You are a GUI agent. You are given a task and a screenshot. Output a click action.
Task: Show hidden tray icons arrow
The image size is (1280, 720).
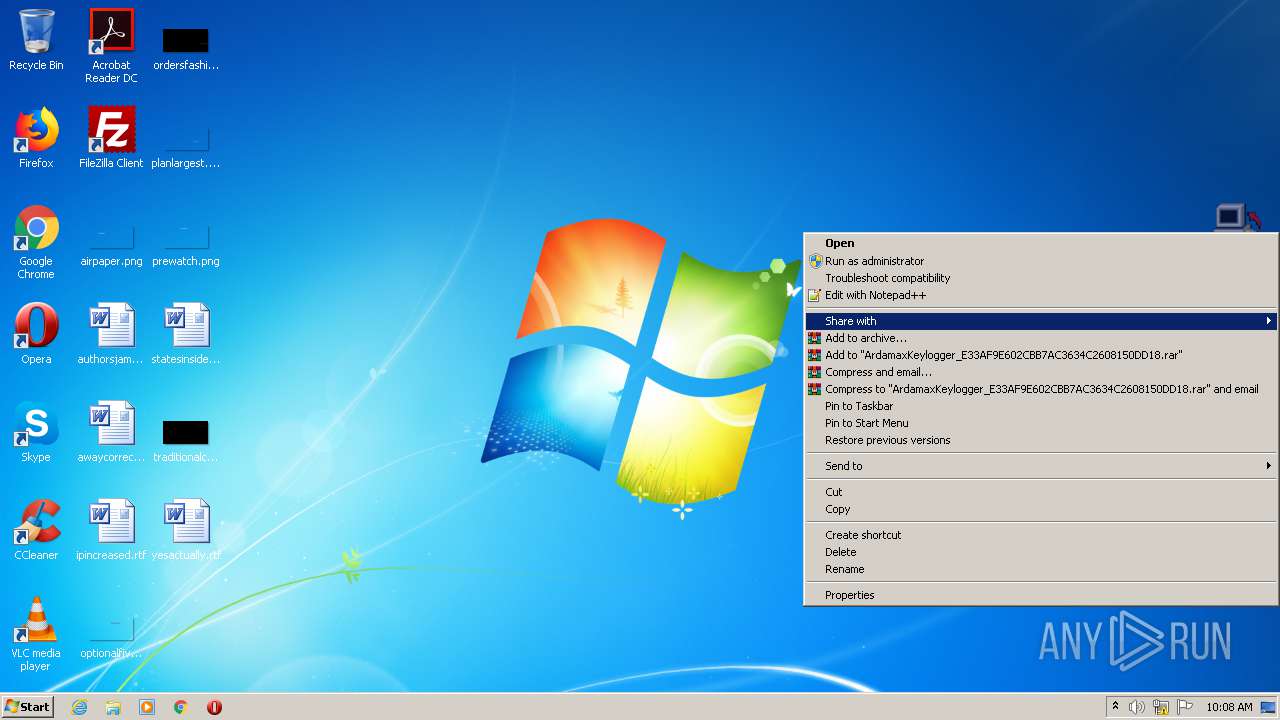(x=1114, y=707)
